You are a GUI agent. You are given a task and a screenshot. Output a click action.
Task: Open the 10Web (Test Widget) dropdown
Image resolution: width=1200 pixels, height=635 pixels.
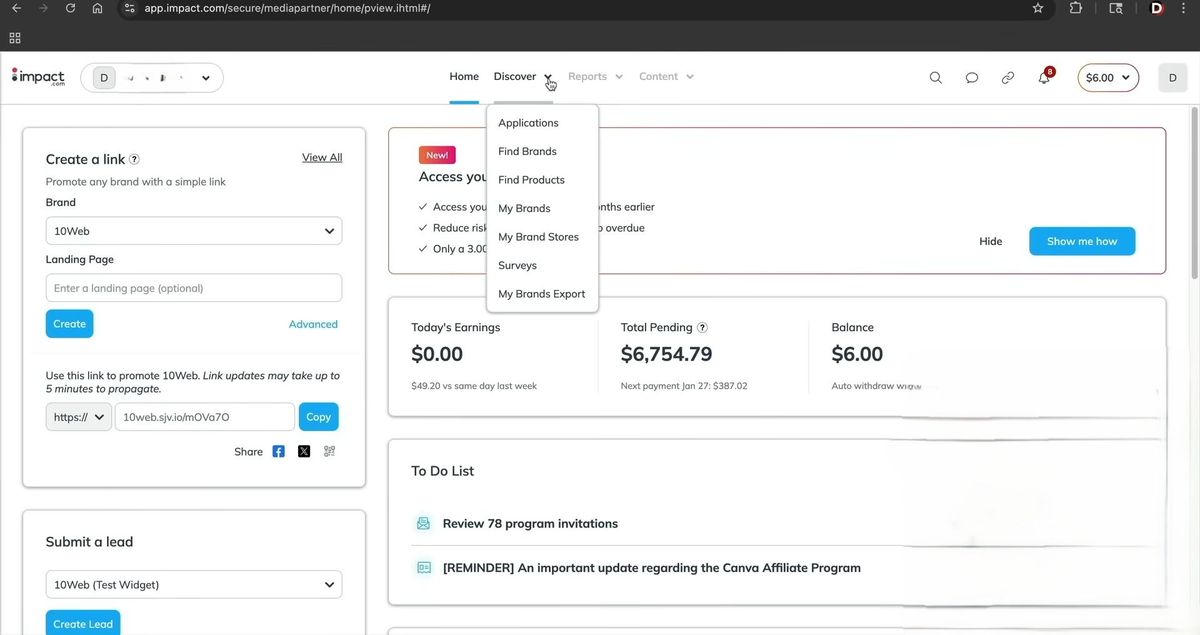click(x=194, y=585)
